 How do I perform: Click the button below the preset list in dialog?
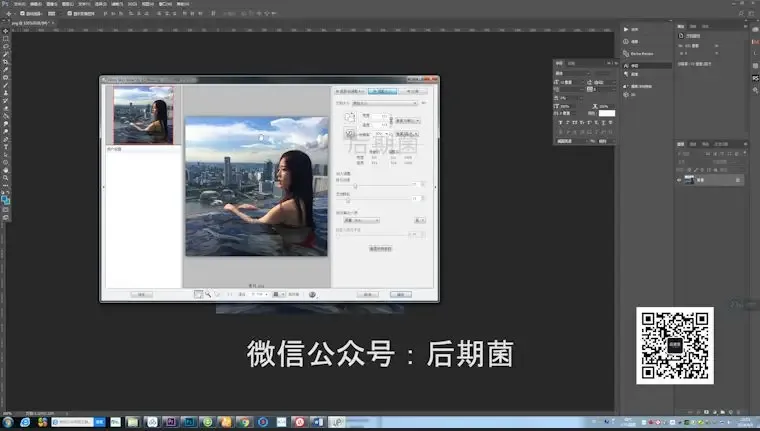point(142,294)
